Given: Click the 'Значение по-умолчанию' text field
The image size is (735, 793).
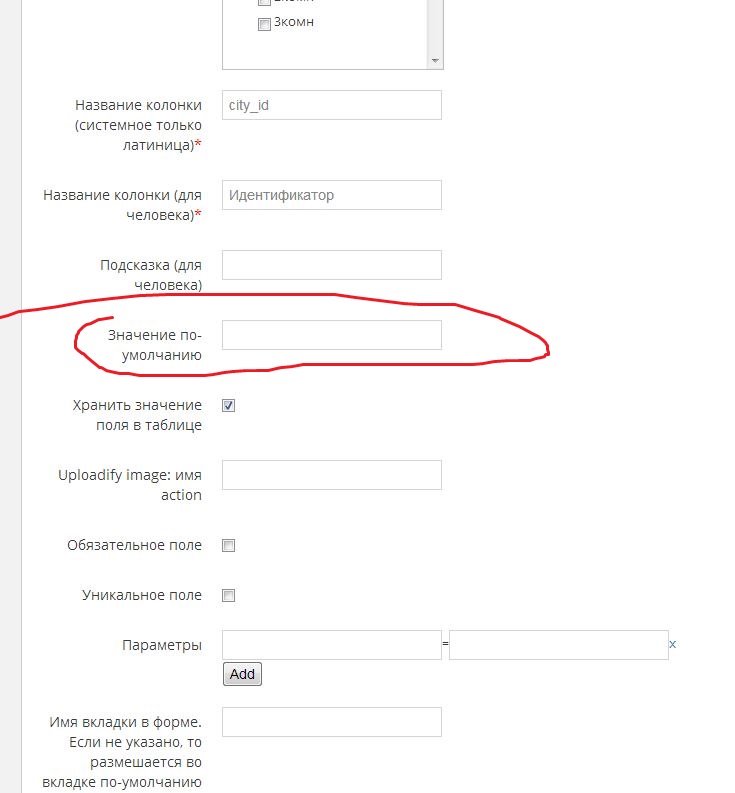Looking at the screenshot, I should [331, 335].
